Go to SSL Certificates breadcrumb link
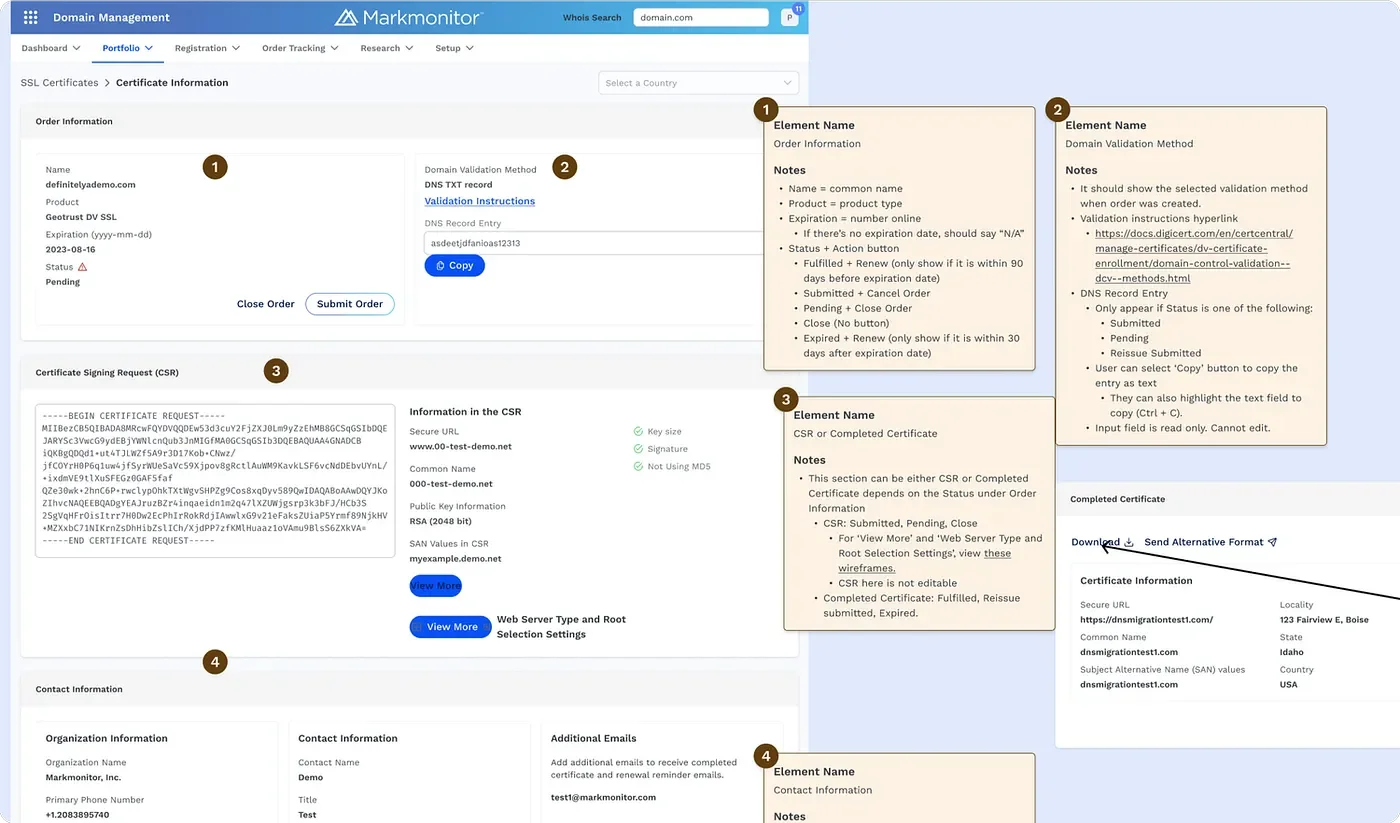The height and width of the screenshot is (823, 1400). [x=59, y=83]
